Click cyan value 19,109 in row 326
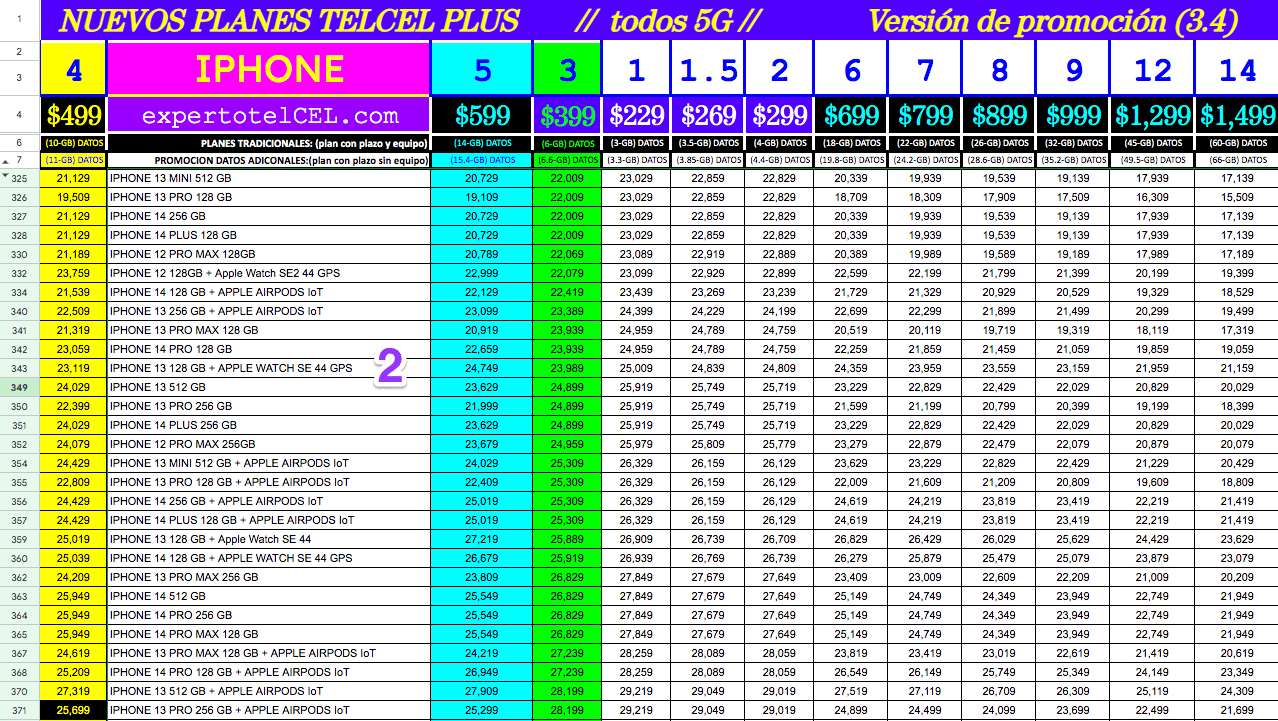Screen dimensions: 1278x721 point(482,197)
